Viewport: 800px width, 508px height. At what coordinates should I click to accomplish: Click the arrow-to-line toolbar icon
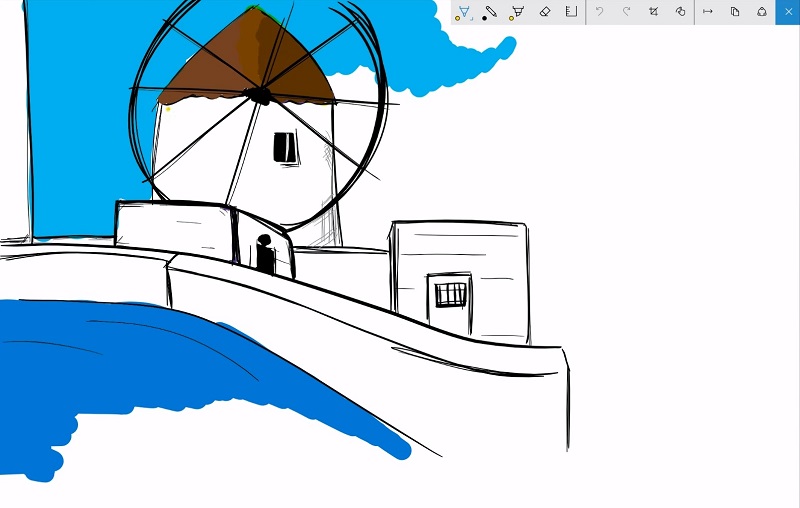point(708,11)
